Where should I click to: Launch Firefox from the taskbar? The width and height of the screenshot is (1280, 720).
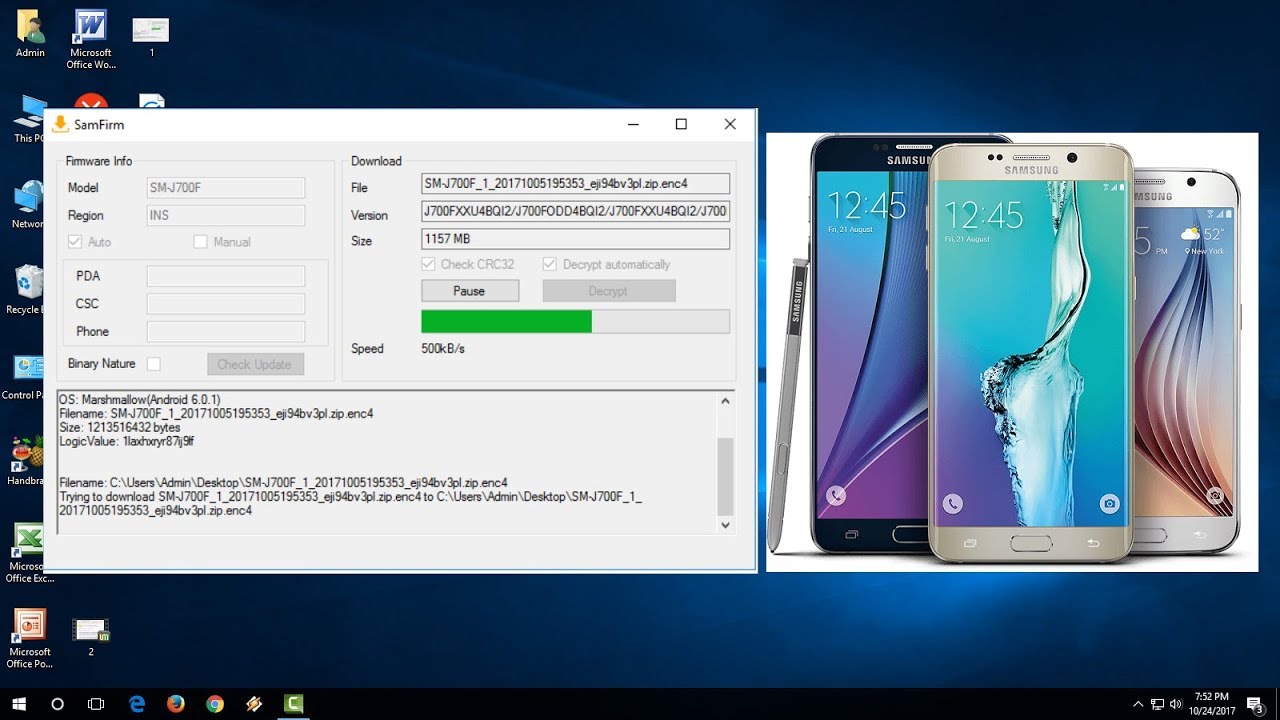[x=176, y=704]
